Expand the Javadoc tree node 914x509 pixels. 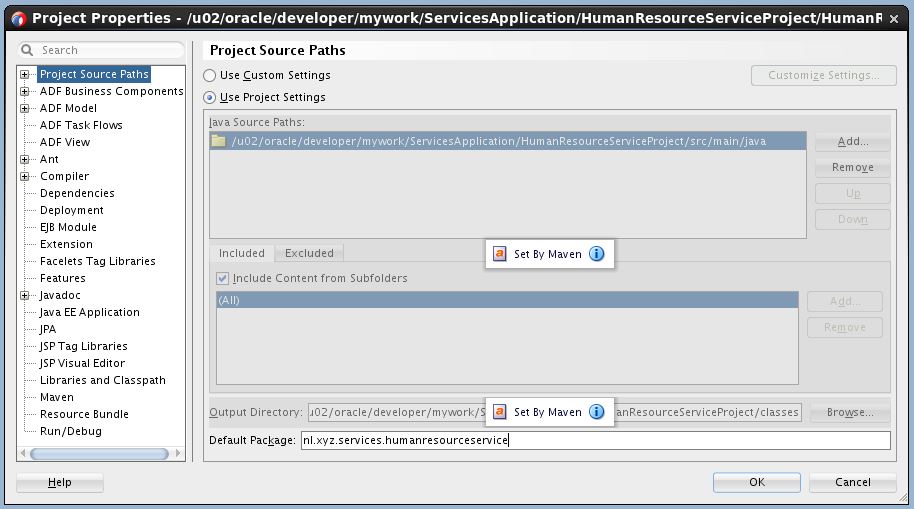point(25,295)
